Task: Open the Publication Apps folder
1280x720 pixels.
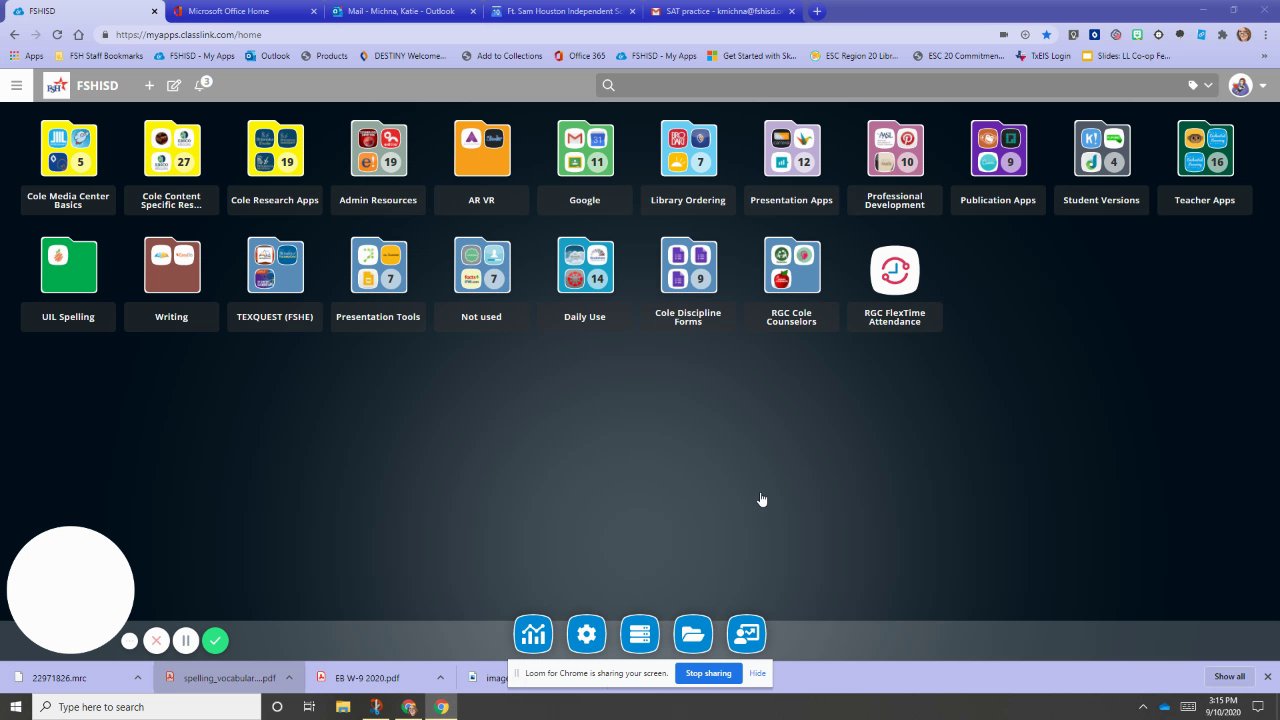Action: coord(998,150)
